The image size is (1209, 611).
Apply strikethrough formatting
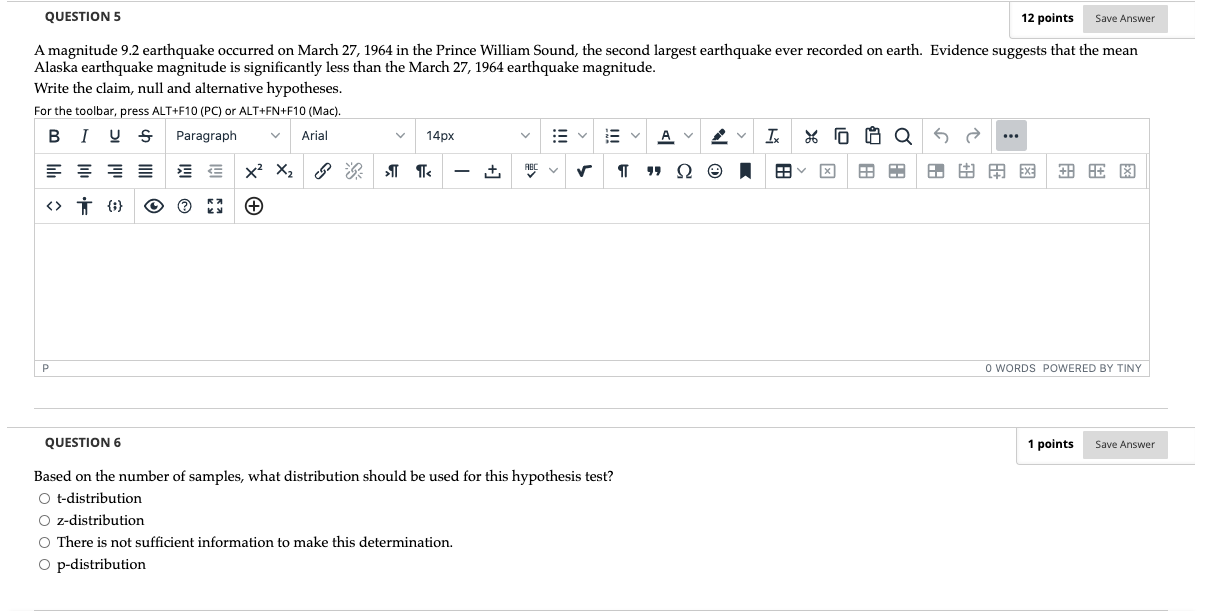(x=147, y=136)
